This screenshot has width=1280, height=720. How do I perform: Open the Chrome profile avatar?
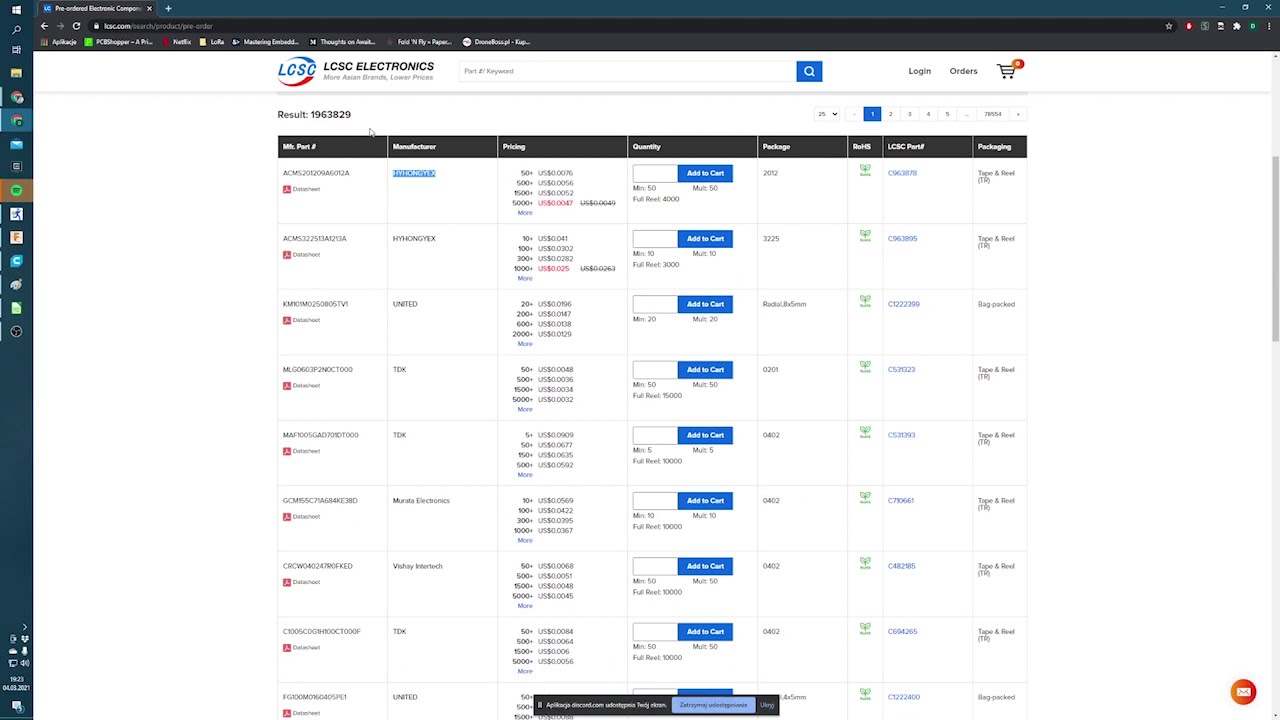click(x=1253, y=26)
